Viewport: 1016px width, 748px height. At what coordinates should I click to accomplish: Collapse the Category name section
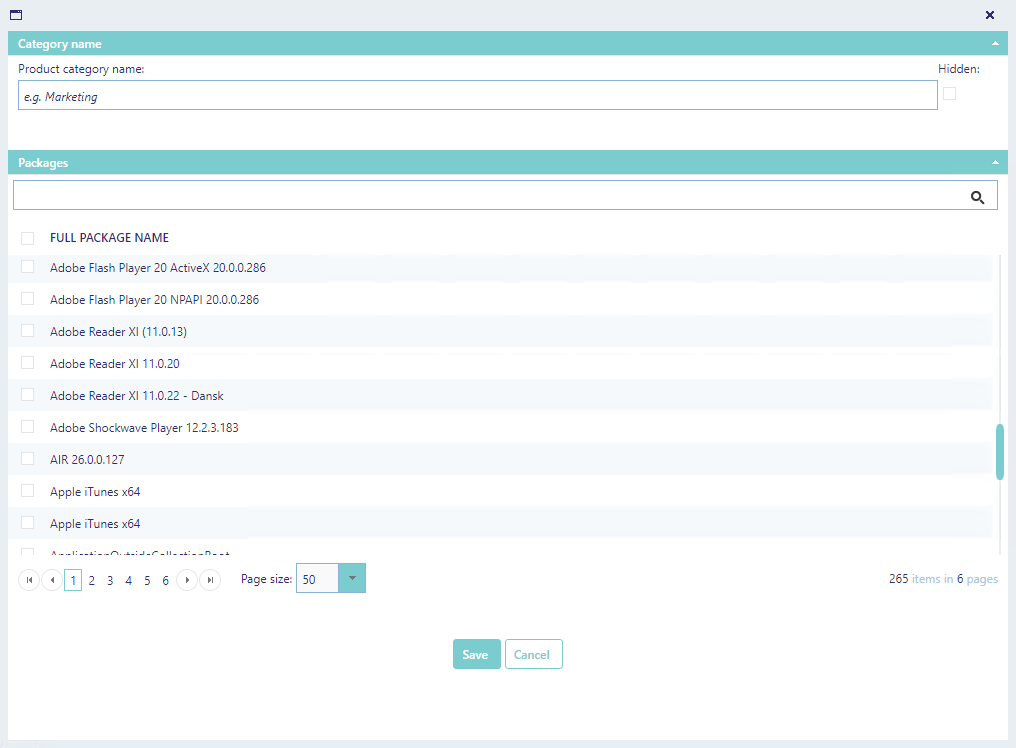click(995, 44)
